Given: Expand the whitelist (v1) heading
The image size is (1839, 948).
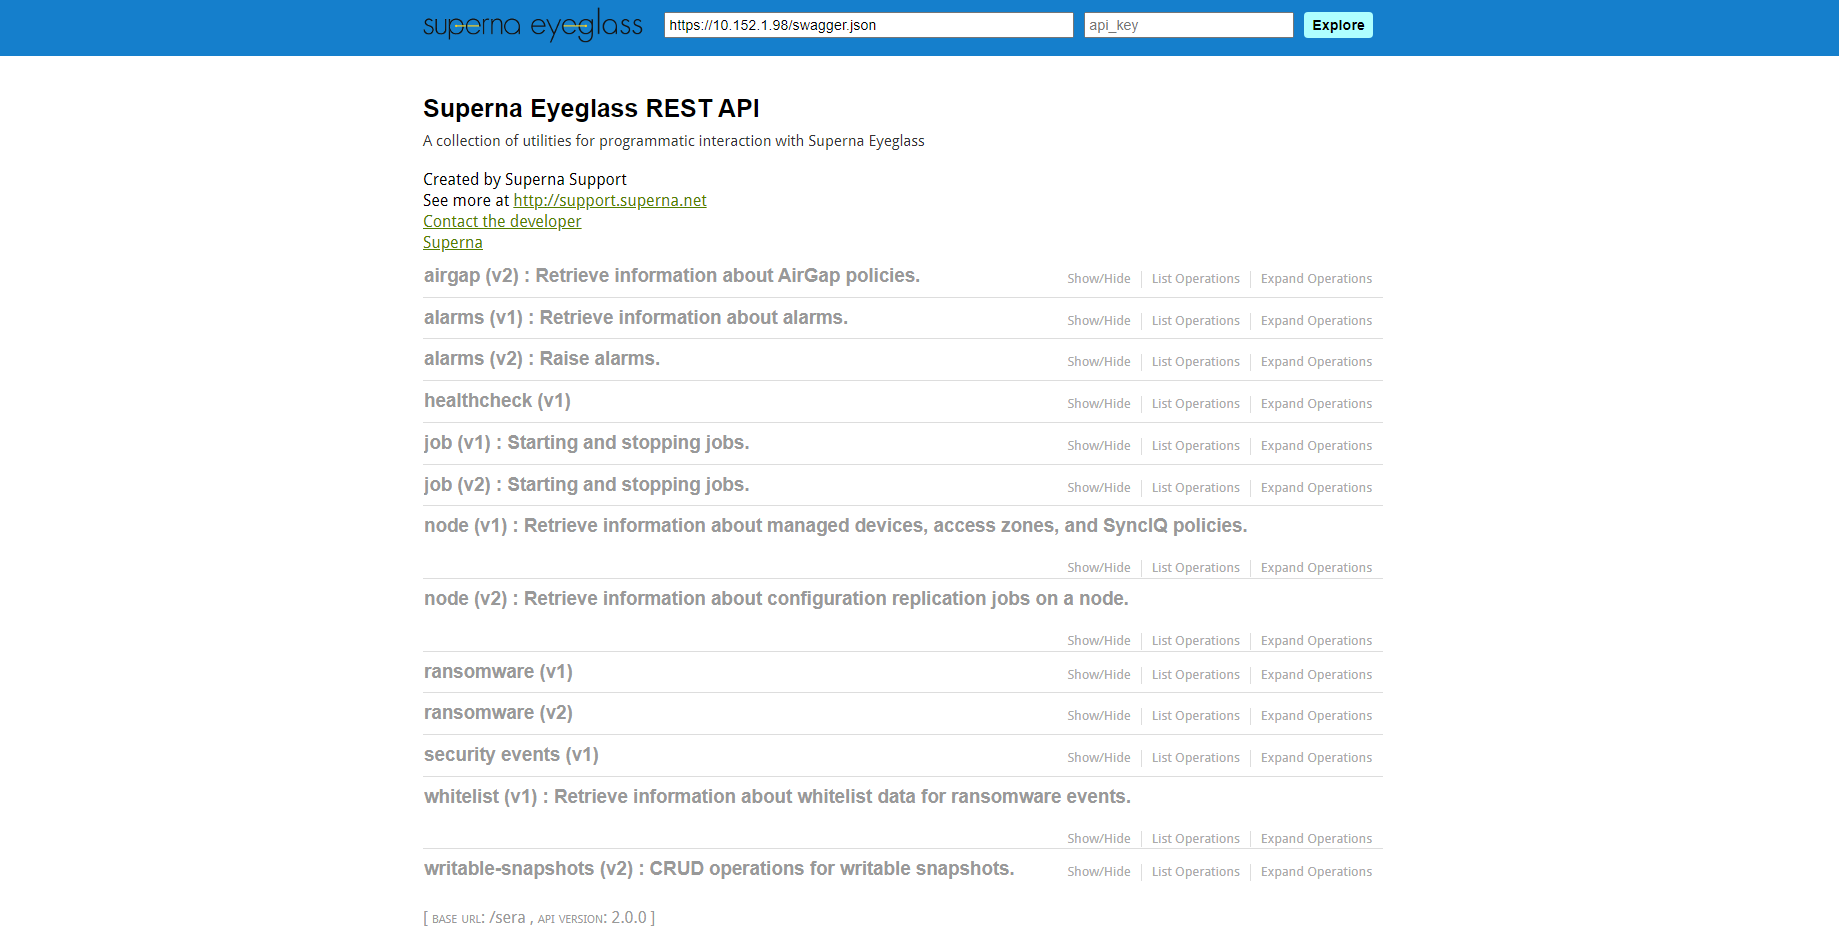Looking at the screenshot, I should click(x=777, y=797).
